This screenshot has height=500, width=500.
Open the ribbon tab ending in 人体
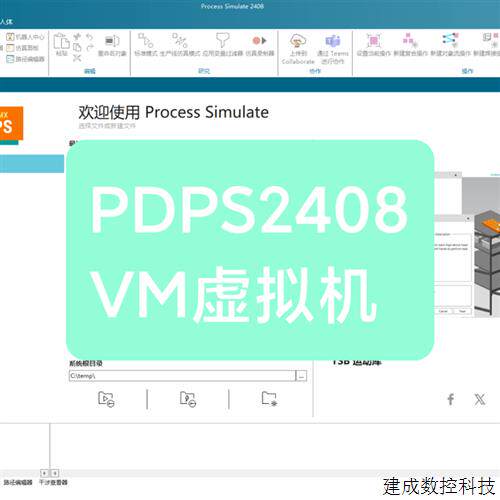[6, 22]
